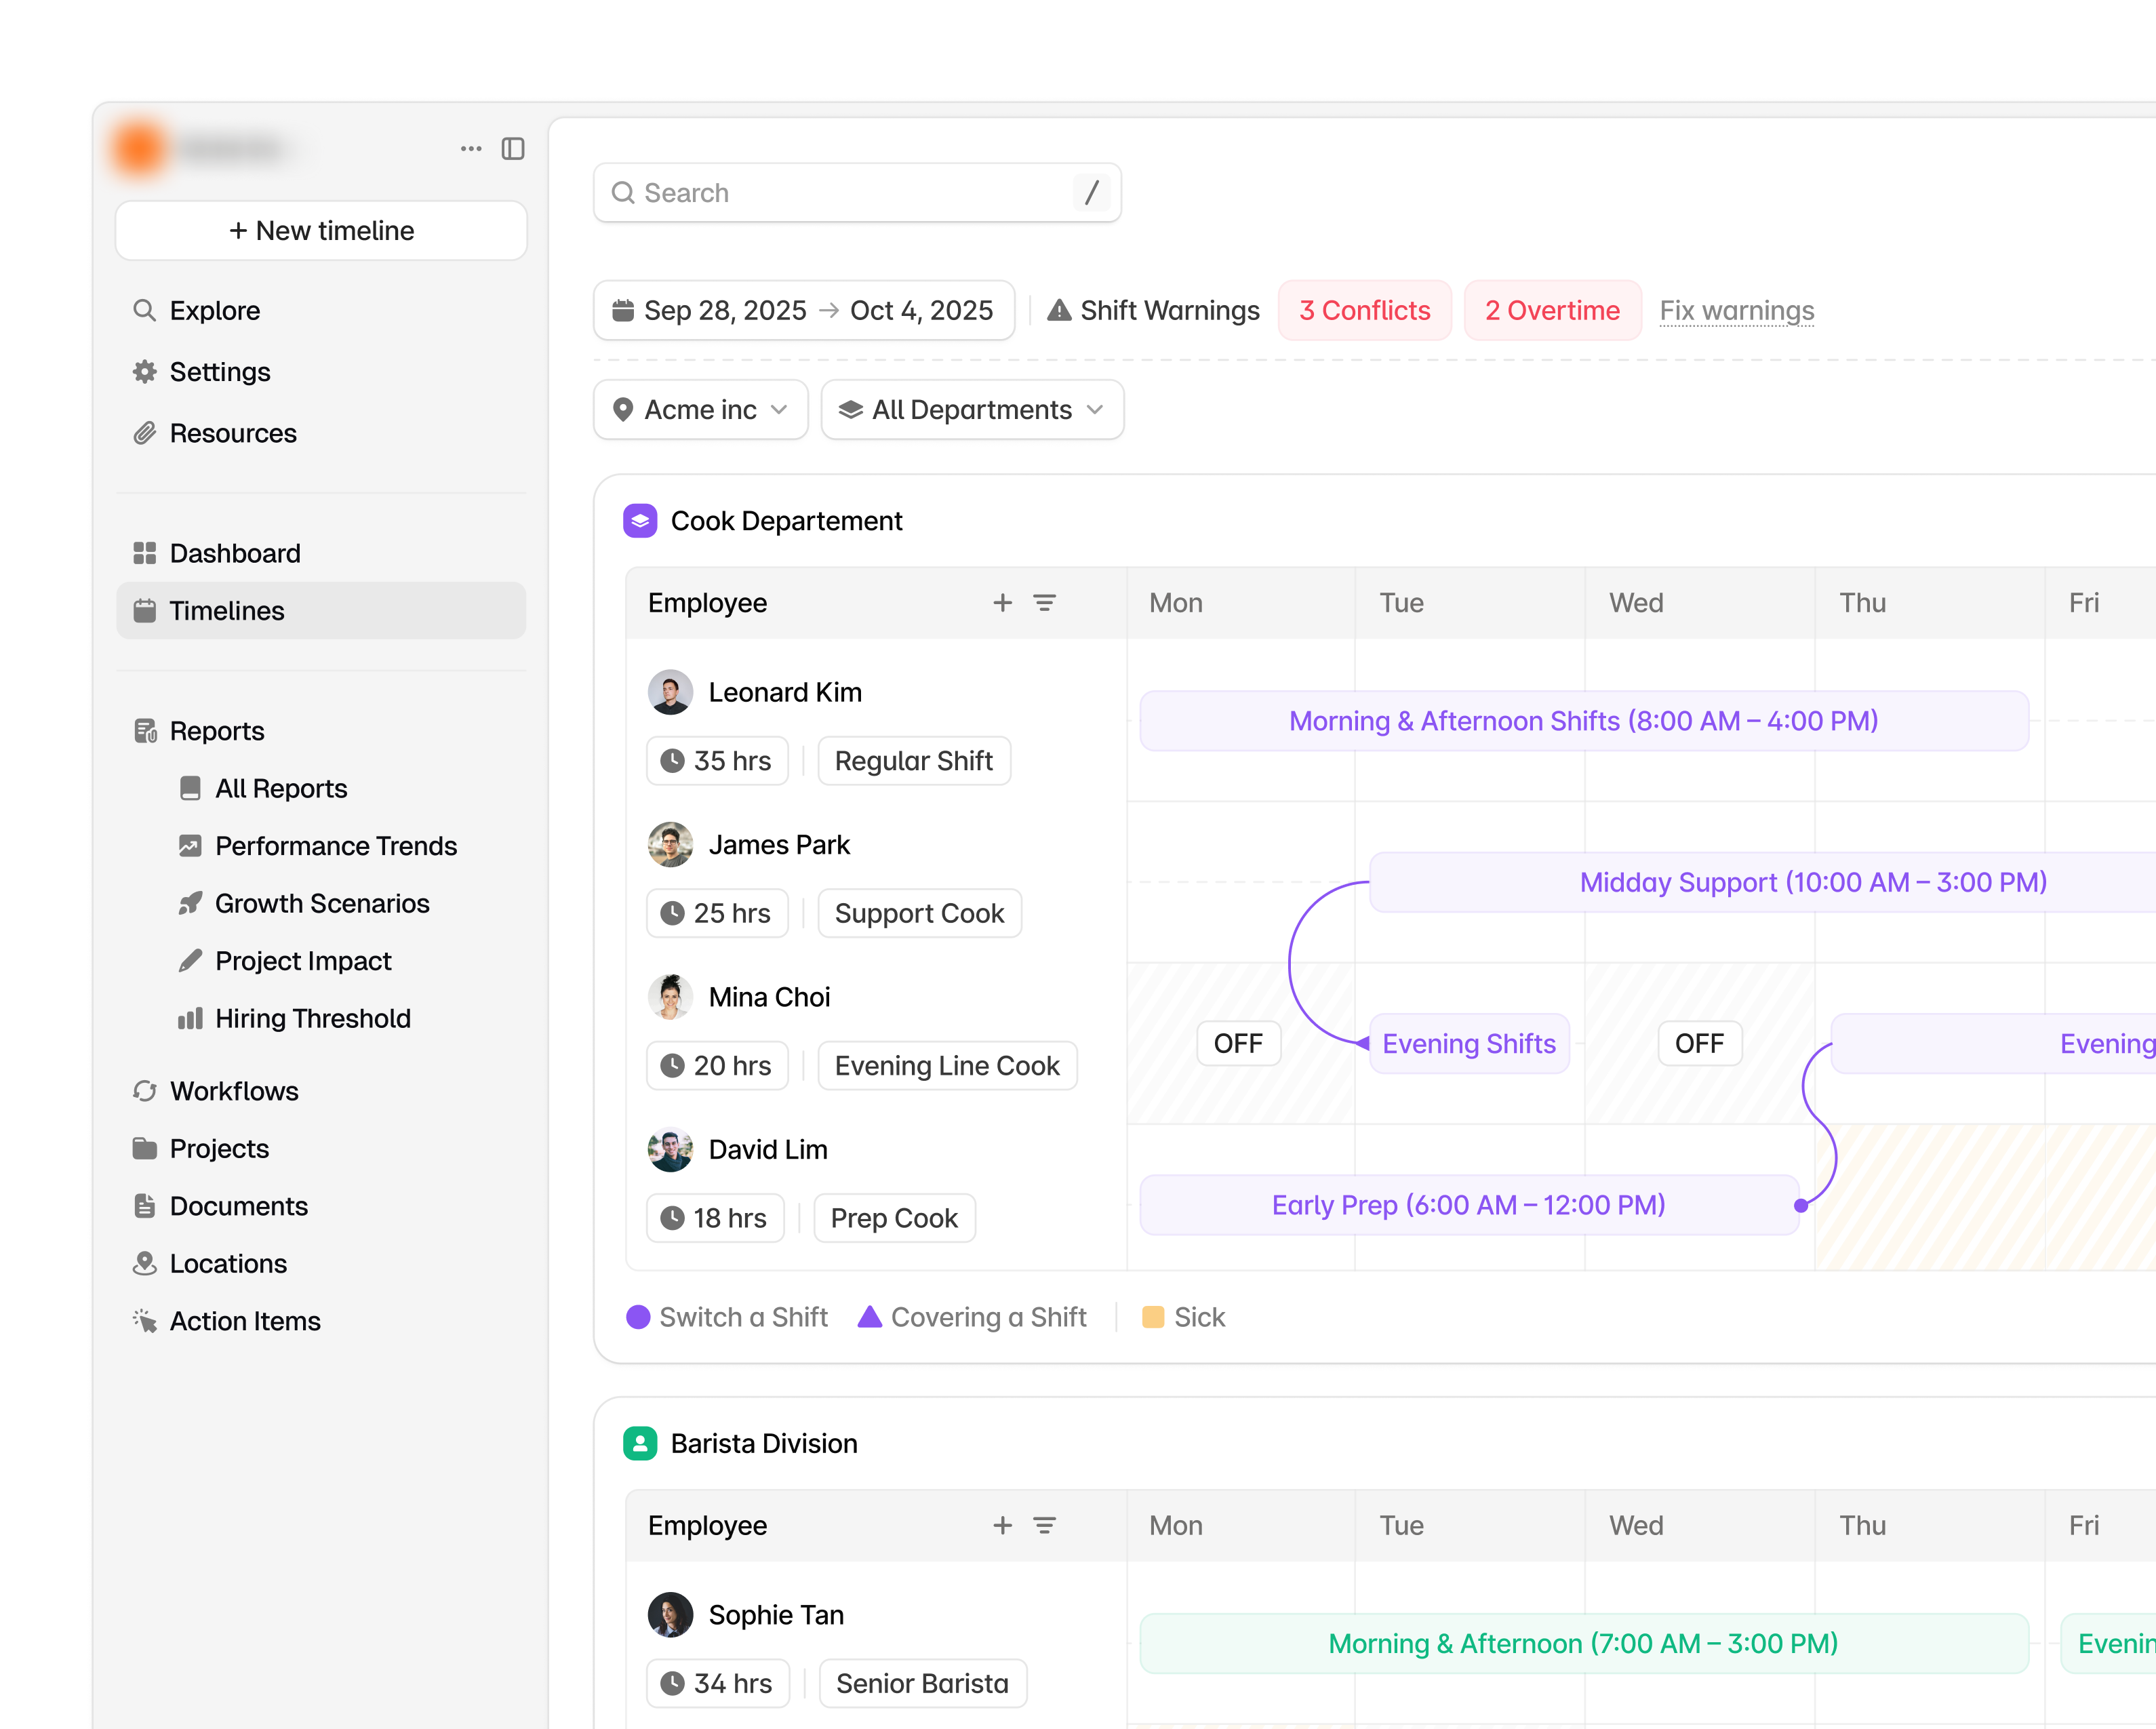Image resolution: width=2156 pixels, height=1729 pixels.
Task: Click the green Barista Division icon
Action: tap(640, 1443)
